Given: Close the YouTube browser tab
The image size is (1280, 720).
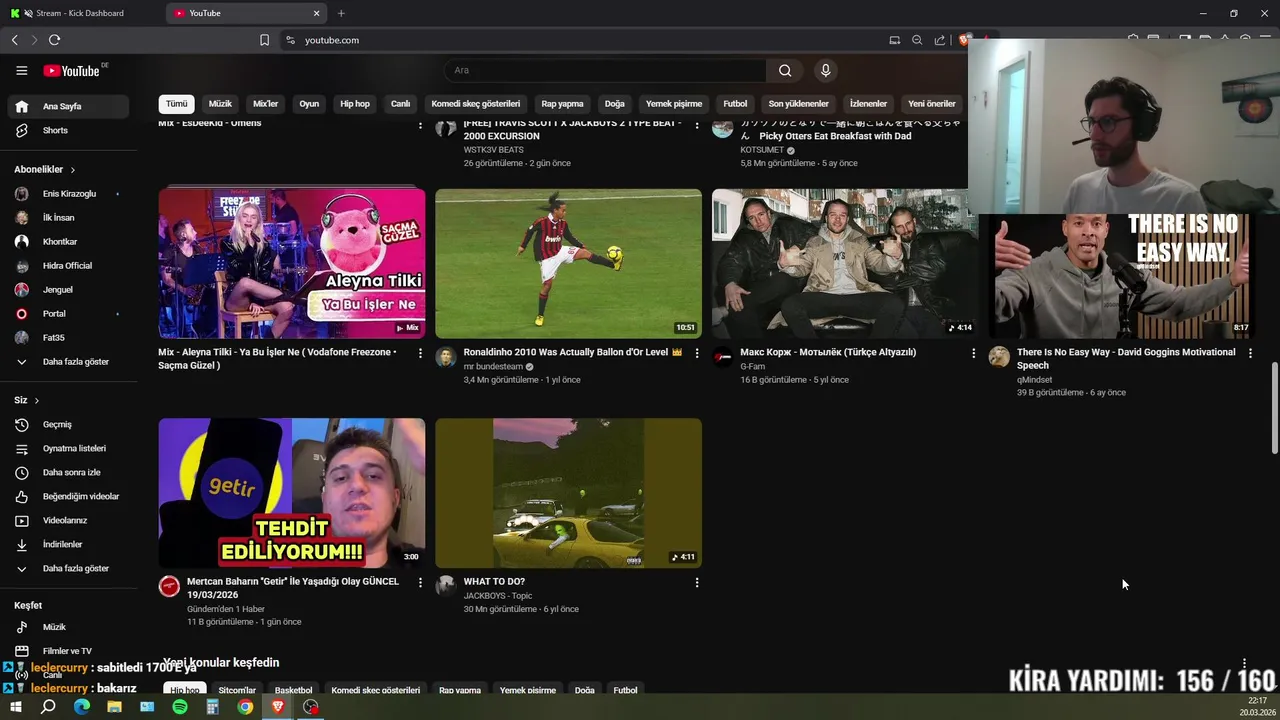Looking at the screenshot, I should click(317, 13).
